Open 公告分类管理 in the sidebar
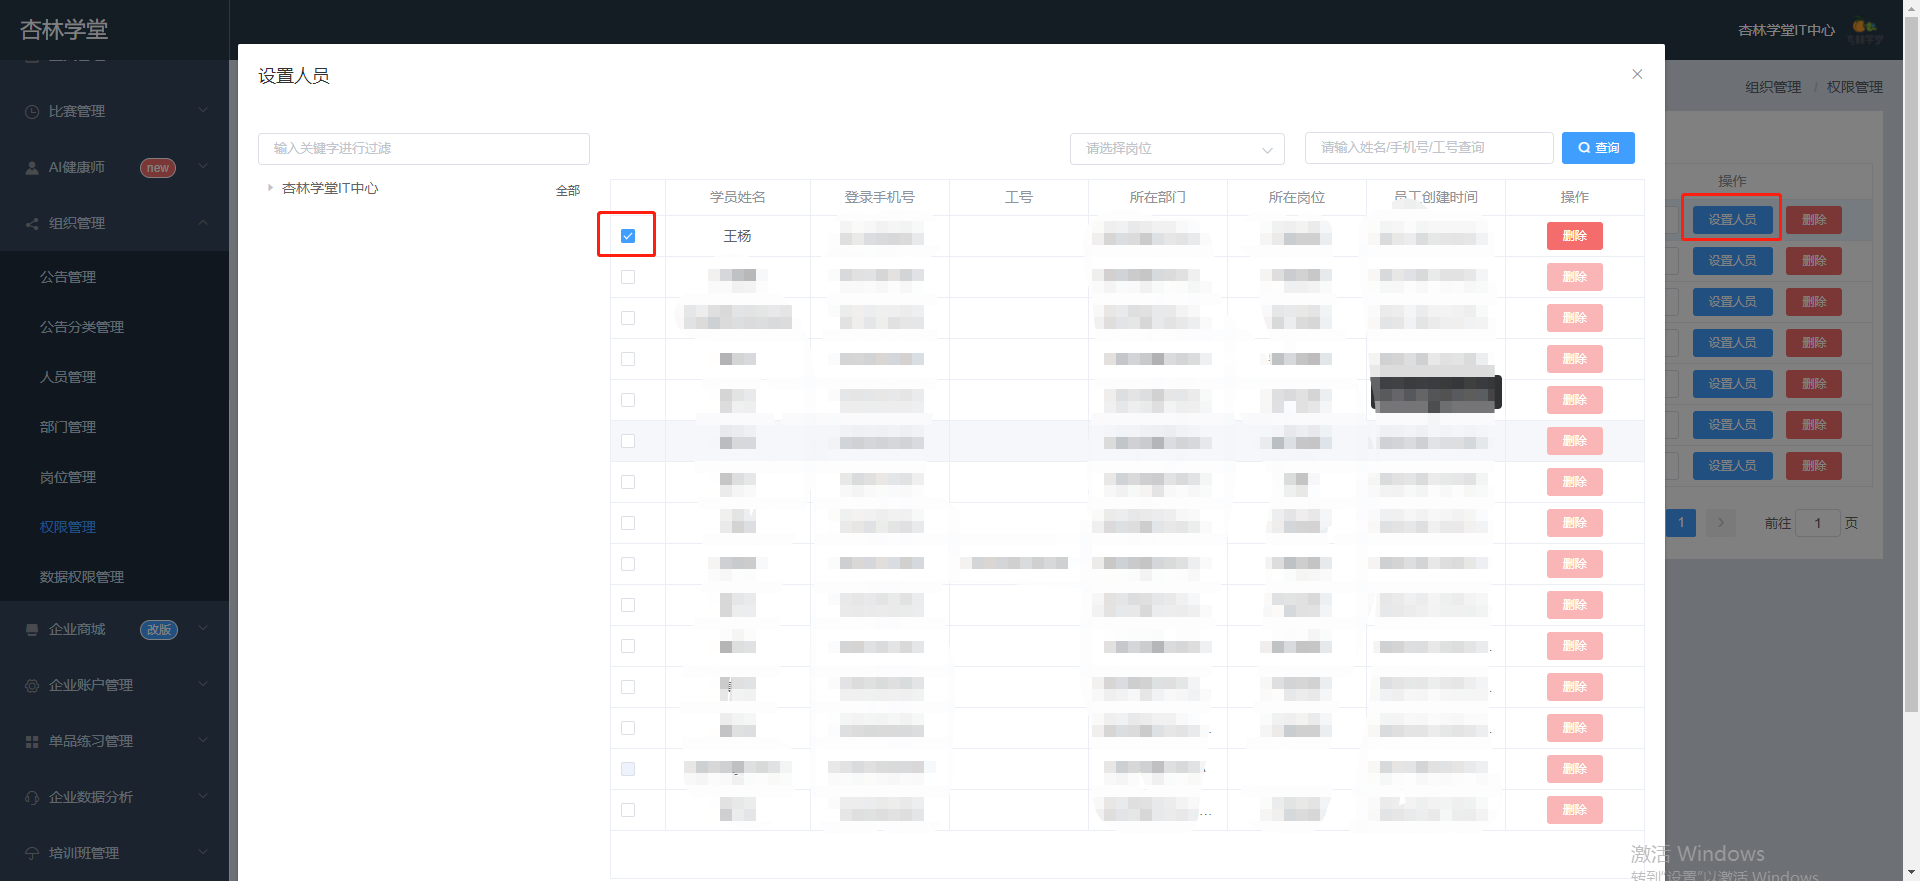Image resolution: width=1920 pixels, height=881 pixels. click(x=82, y=327)
